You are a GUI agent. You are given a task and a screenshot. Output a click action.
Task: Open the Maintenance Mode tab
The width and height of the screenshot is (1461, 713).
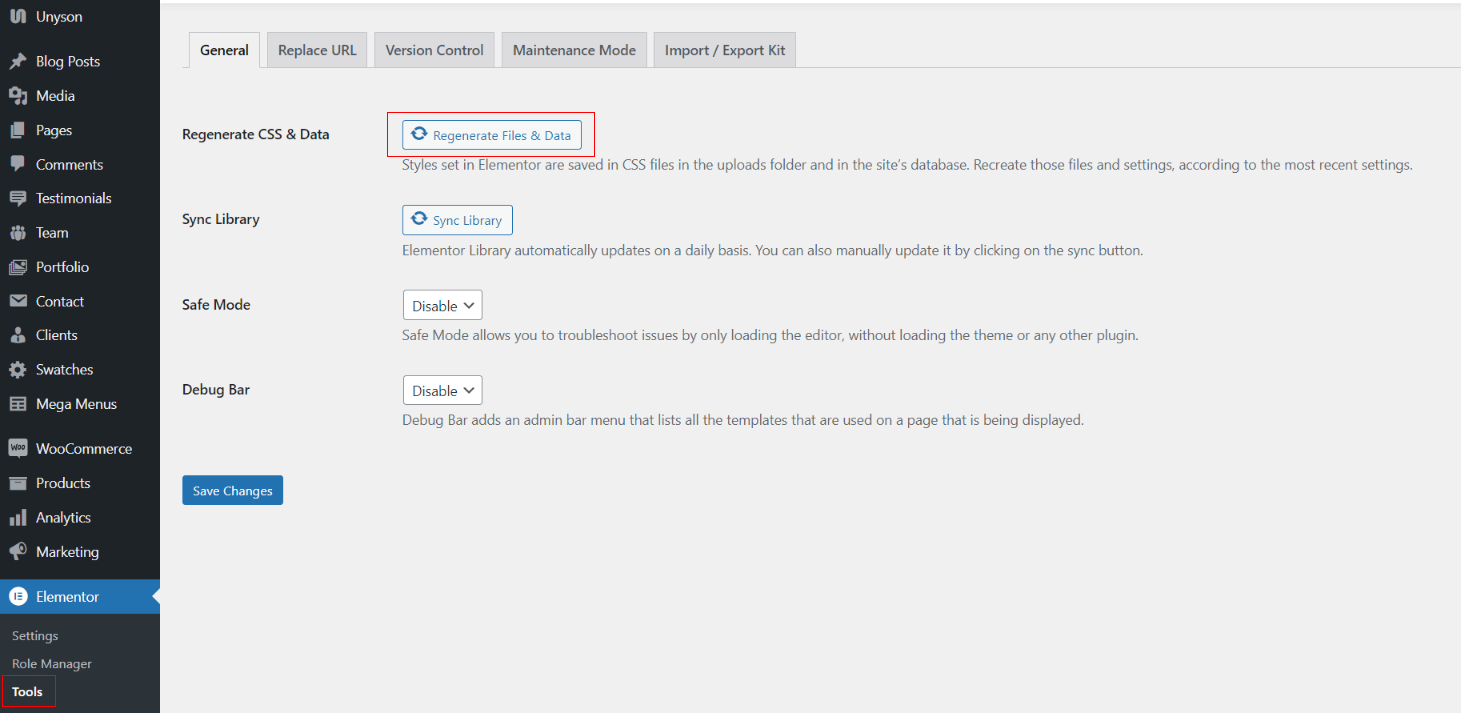point(574,50)
